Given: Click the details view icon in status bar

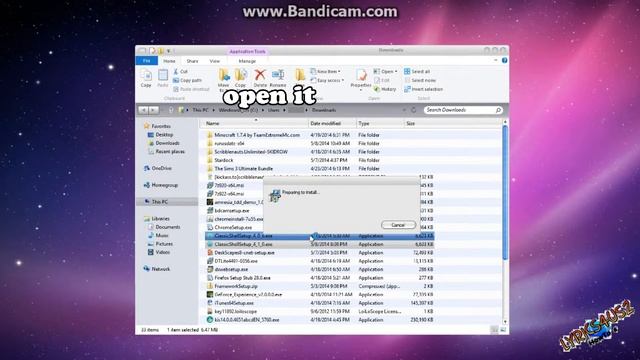Looking at the screenshot, I should tap(494, 330).
